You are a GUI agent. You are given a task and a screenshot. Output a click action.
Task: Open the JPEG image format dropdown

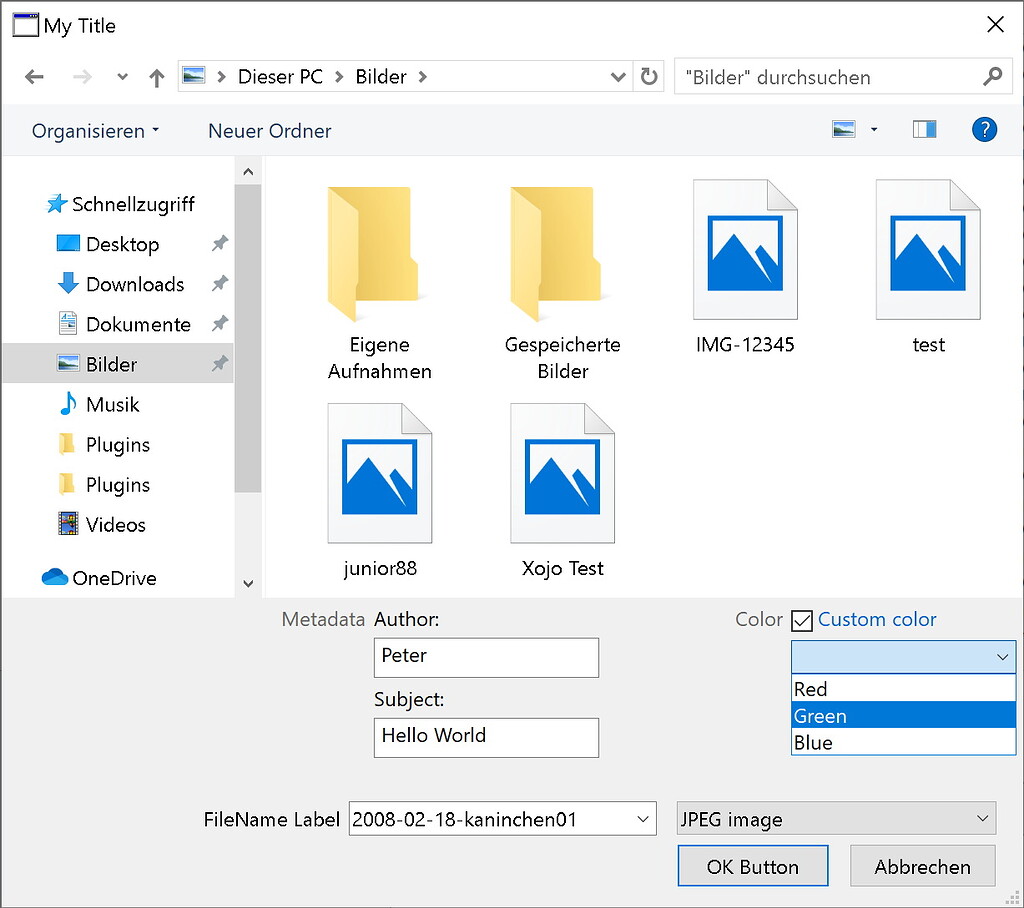984,818
